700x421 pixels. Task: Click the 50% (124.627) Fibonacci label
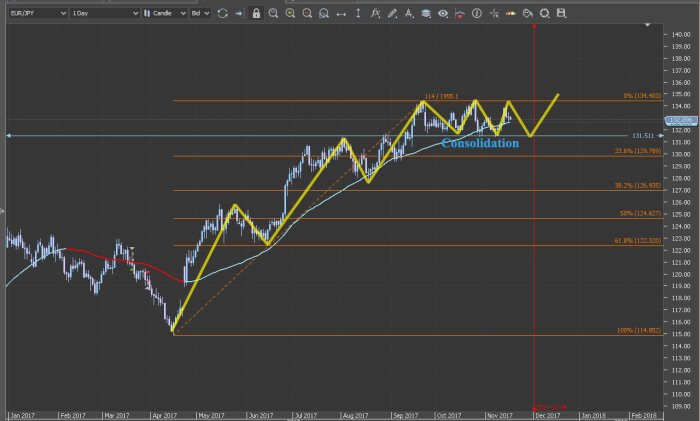pos(640,213)
